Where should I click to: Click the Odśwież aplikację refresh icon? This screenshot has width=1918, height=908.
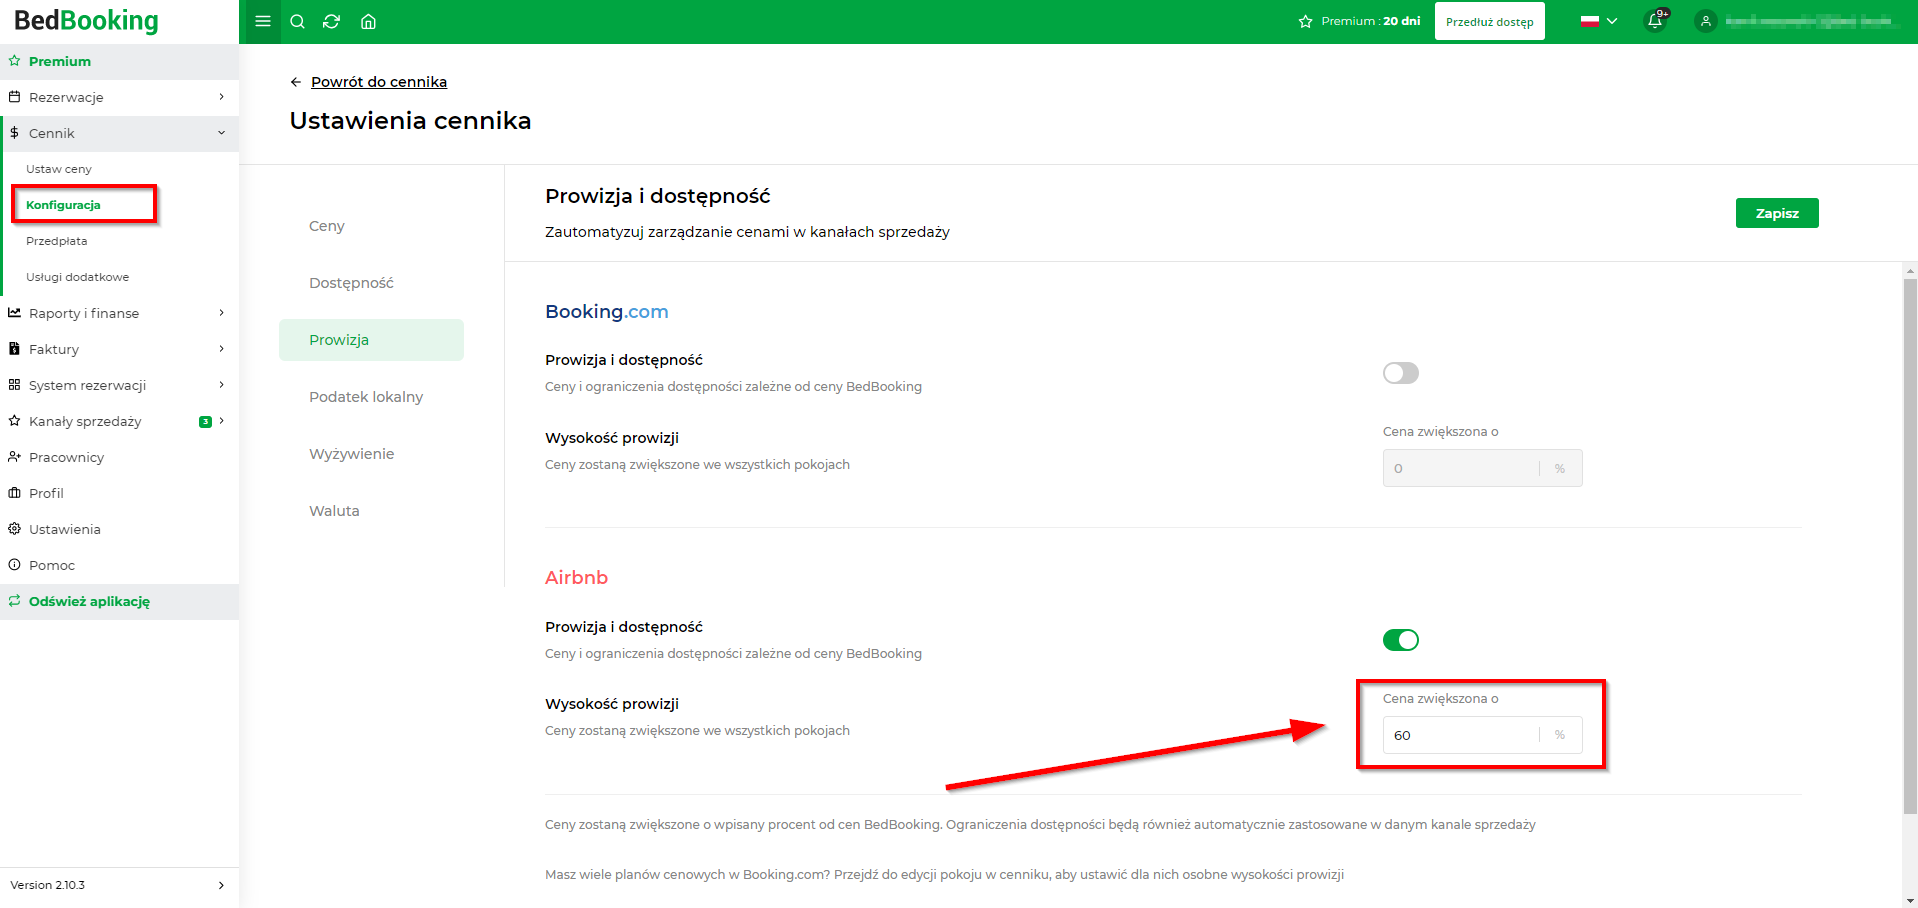(14, 601)
